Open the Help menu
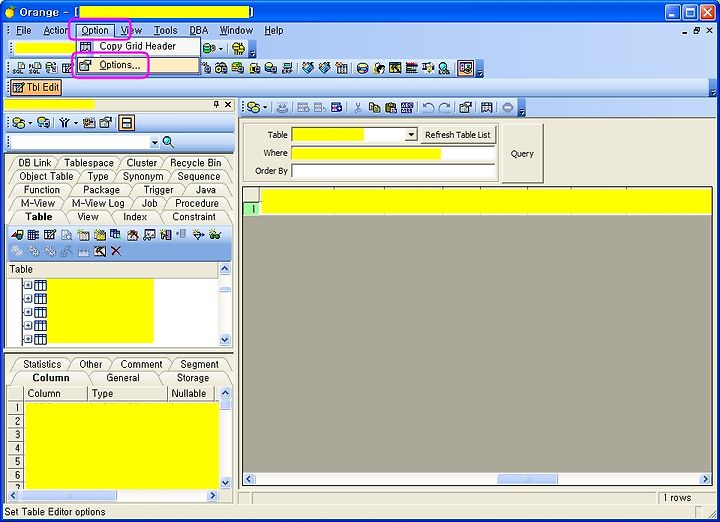The image size is (720, 522). (x=274, y=30)
